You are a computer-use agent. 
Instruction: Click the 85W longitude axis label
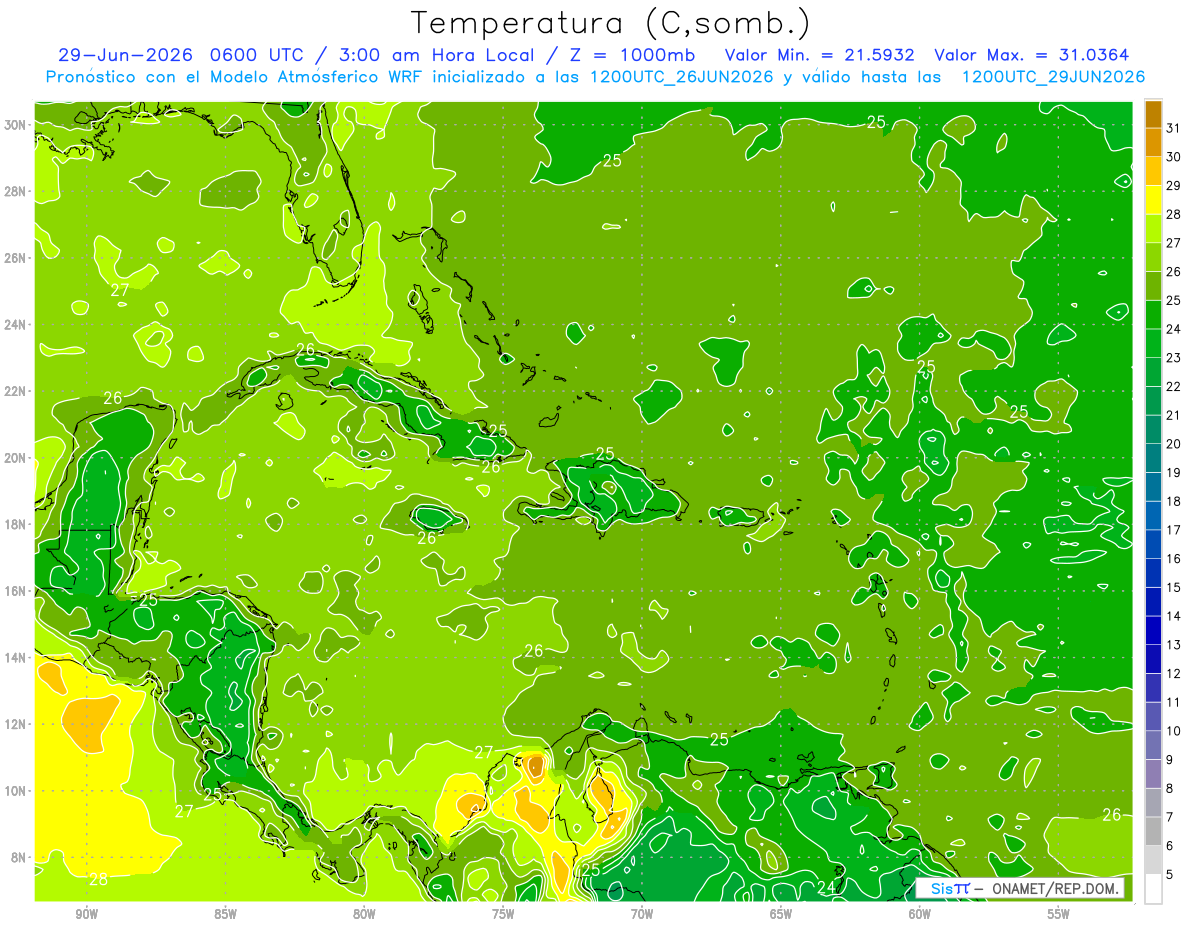tap(225, 914)
